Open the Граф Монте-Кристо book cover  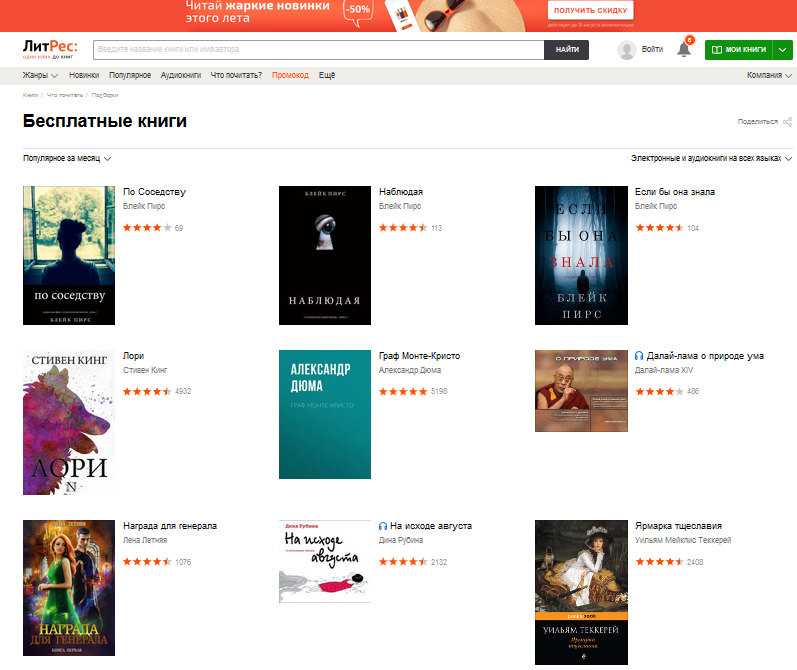(325, 414)
